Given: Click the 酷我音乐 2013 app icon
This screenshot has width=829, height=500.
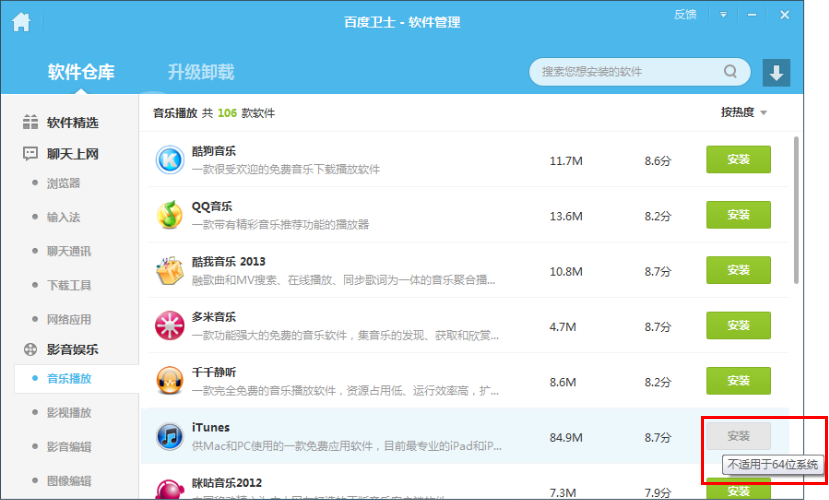Looking at the screenshot, I should [x=169, y=270].
